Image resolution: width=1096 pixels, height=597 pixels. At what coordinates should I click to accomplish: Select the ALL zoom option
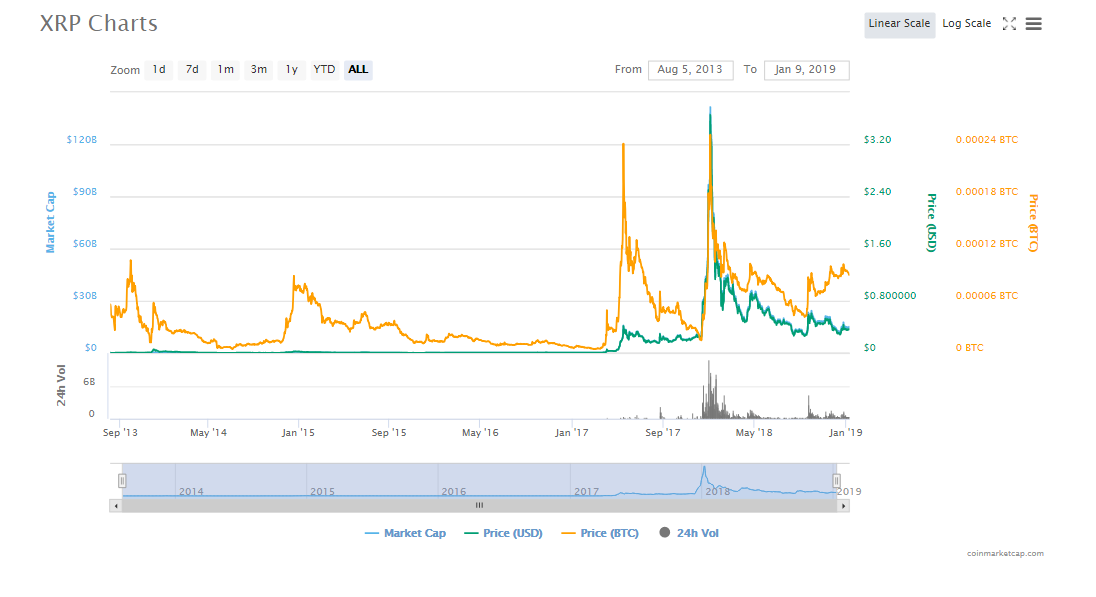point(358,69)
